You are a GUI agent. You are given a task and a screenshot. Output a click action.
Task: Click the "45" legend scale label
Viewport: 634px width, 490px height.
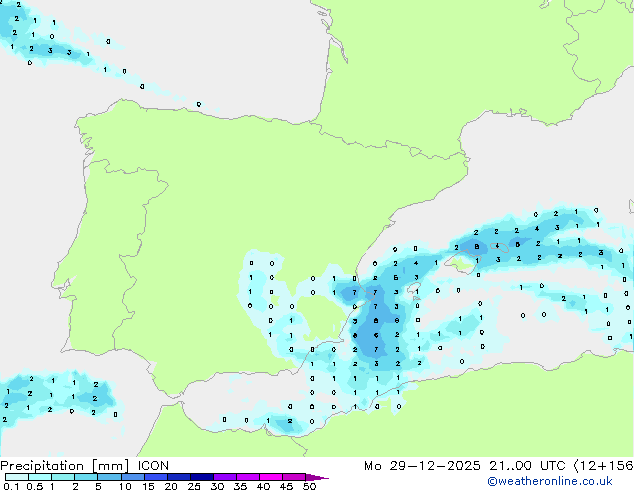pyautogui.click(x=286, y=486)
